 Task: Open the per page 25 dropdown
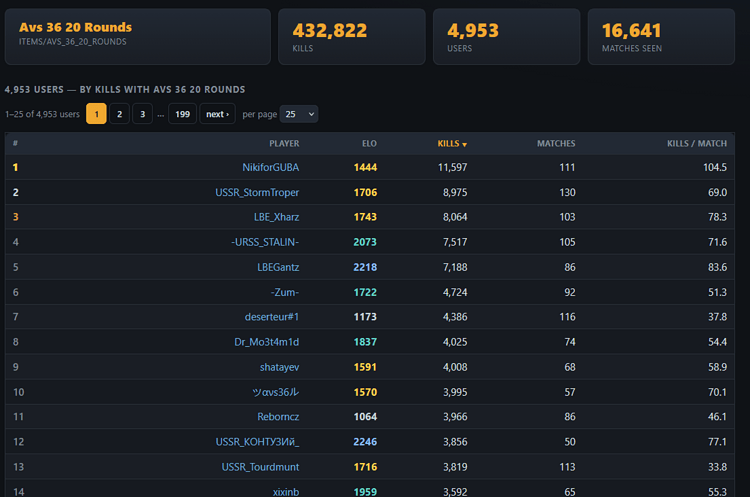click(x=299, y=114)
